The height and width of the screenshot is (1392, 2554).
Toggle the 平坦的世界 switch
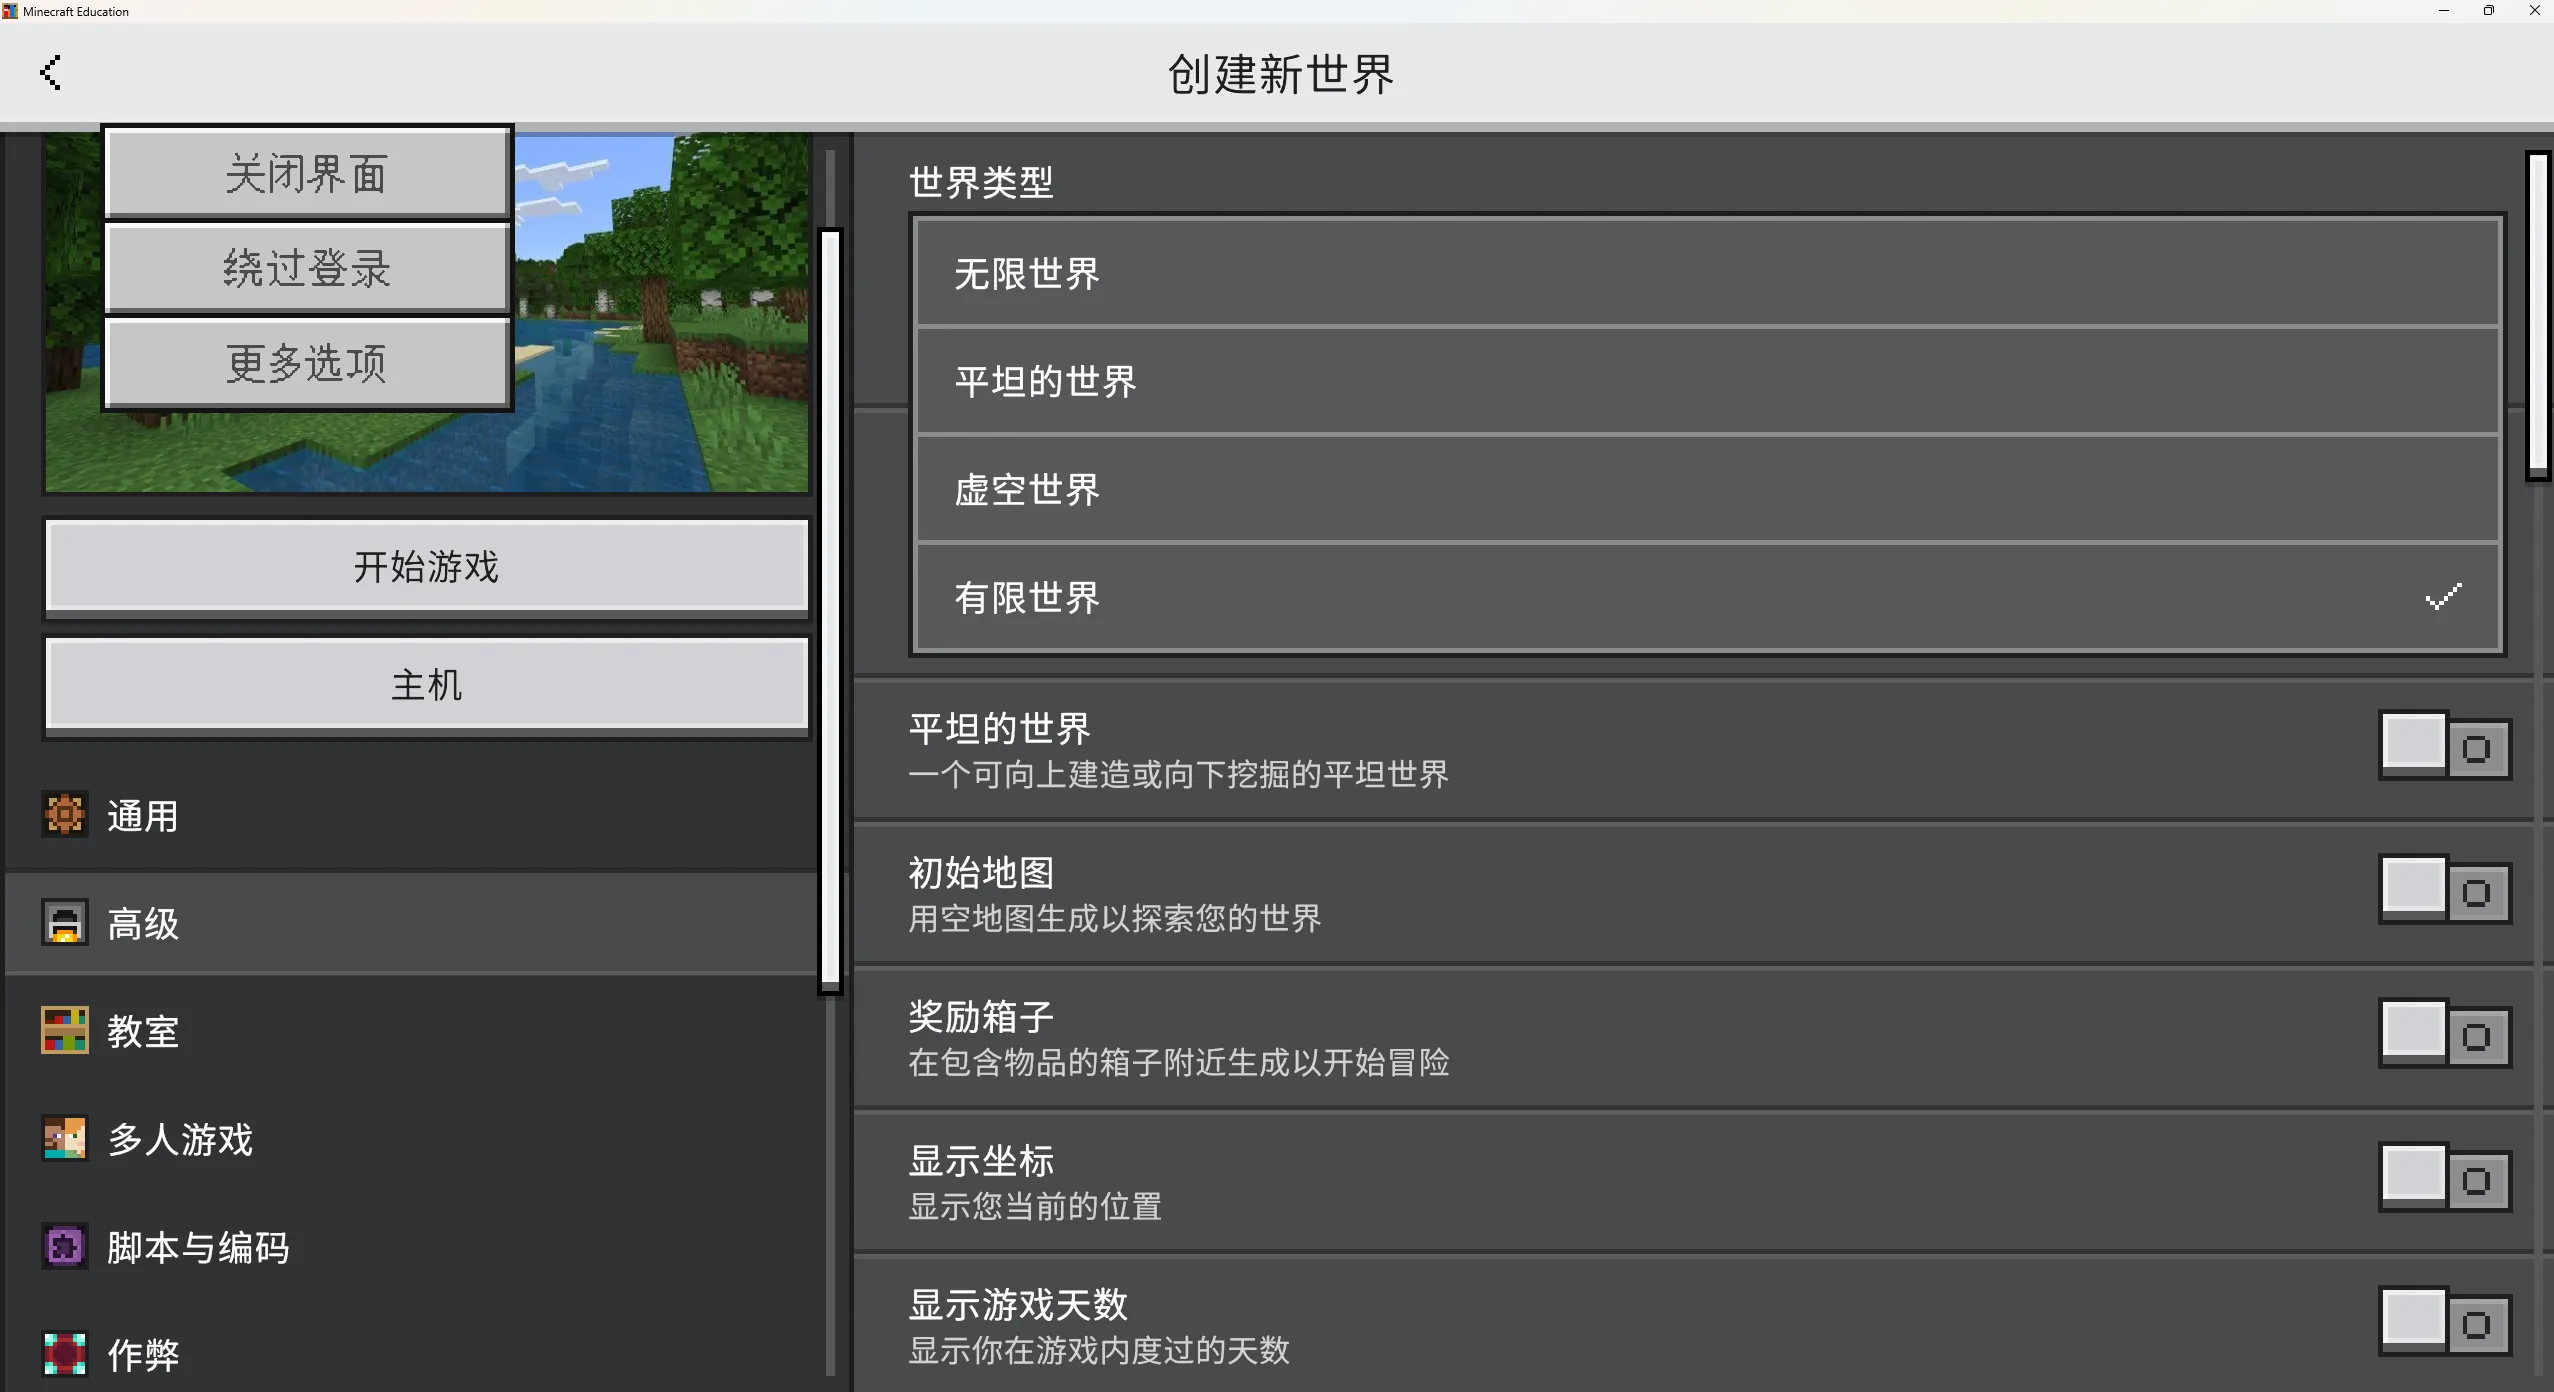click(2444, 746)
